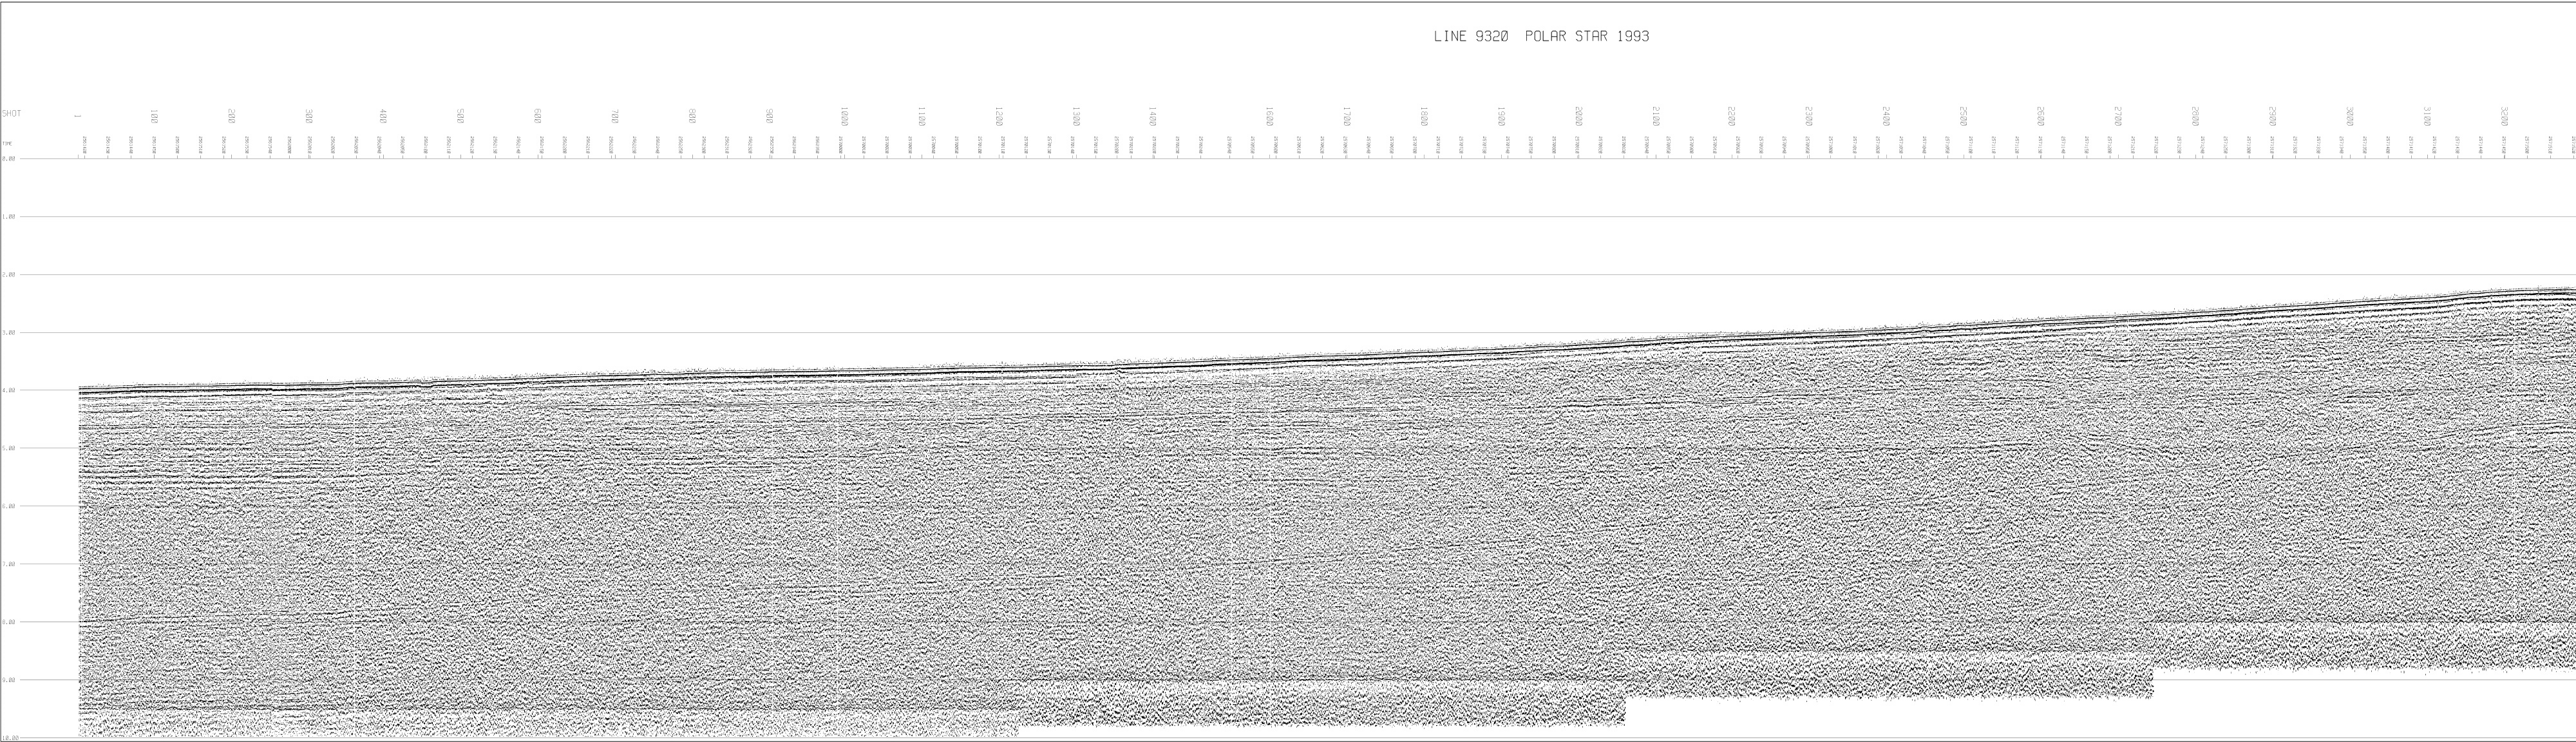Viewport: 2576px width, 742px height.
Task: Select shot label 1700
Action: pyautogui.click(x=1347, y=116)
